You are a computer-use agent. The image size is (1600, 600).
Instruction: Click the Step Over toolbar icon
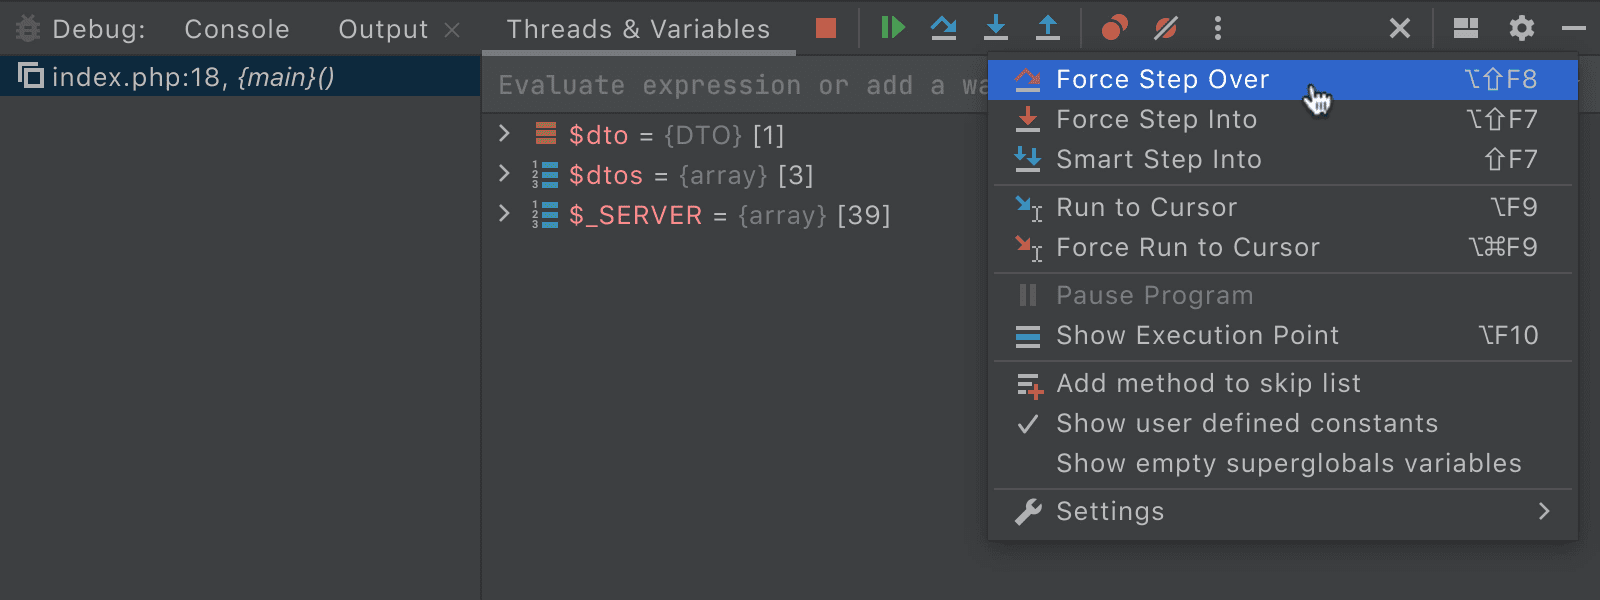pos(943,28)
